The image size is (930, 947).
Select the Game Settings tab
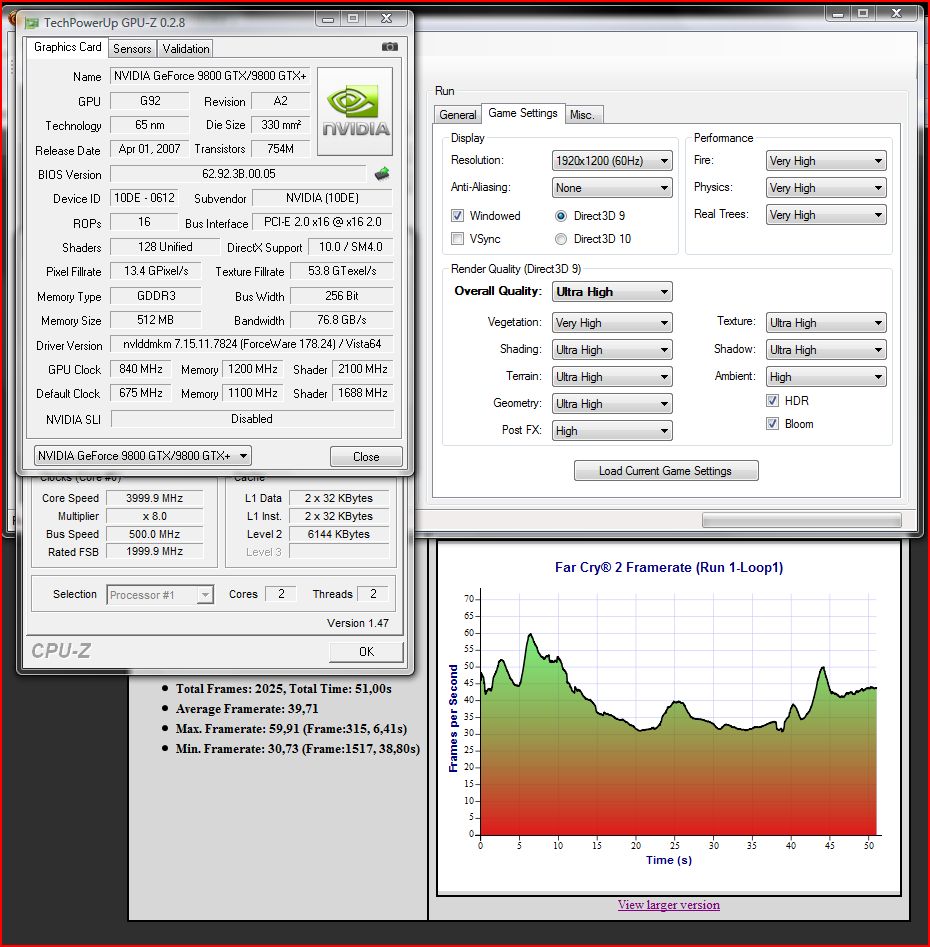tap(523, 113)
